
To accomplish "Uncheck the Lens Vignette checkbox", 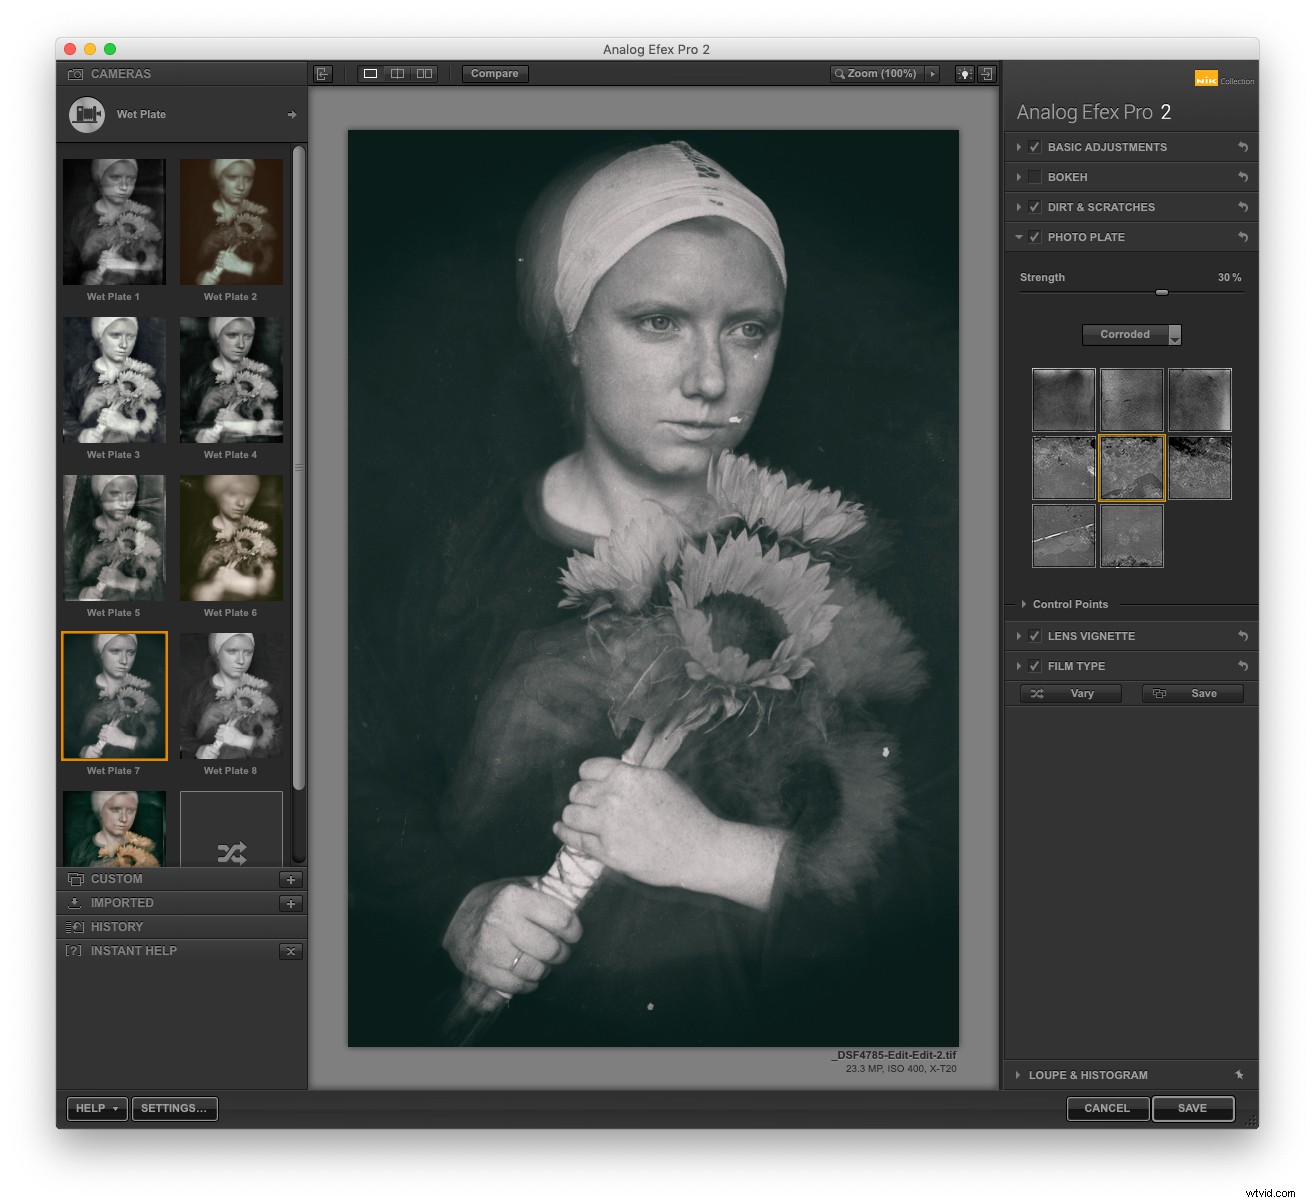I will tap(1034, 636).
